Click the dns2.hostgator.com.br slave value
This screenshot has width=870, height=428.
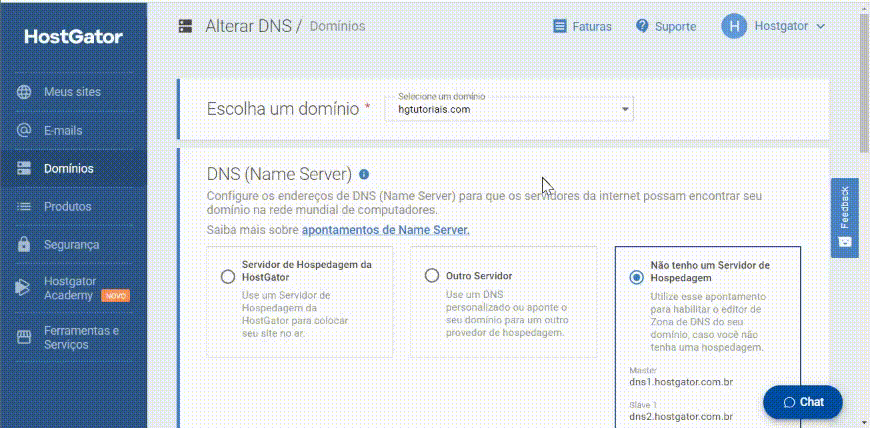click(x=681, y=416)
